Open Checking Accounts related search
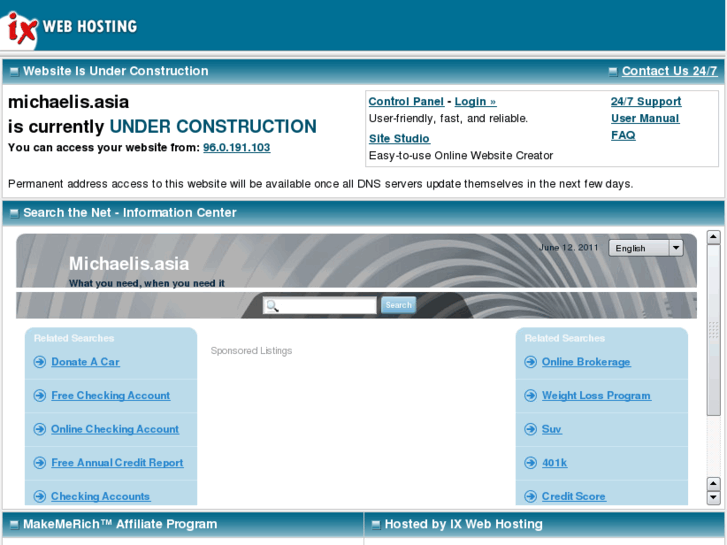Image resolution: width=727 pixels, height=545 pixels. coord(101,496)
